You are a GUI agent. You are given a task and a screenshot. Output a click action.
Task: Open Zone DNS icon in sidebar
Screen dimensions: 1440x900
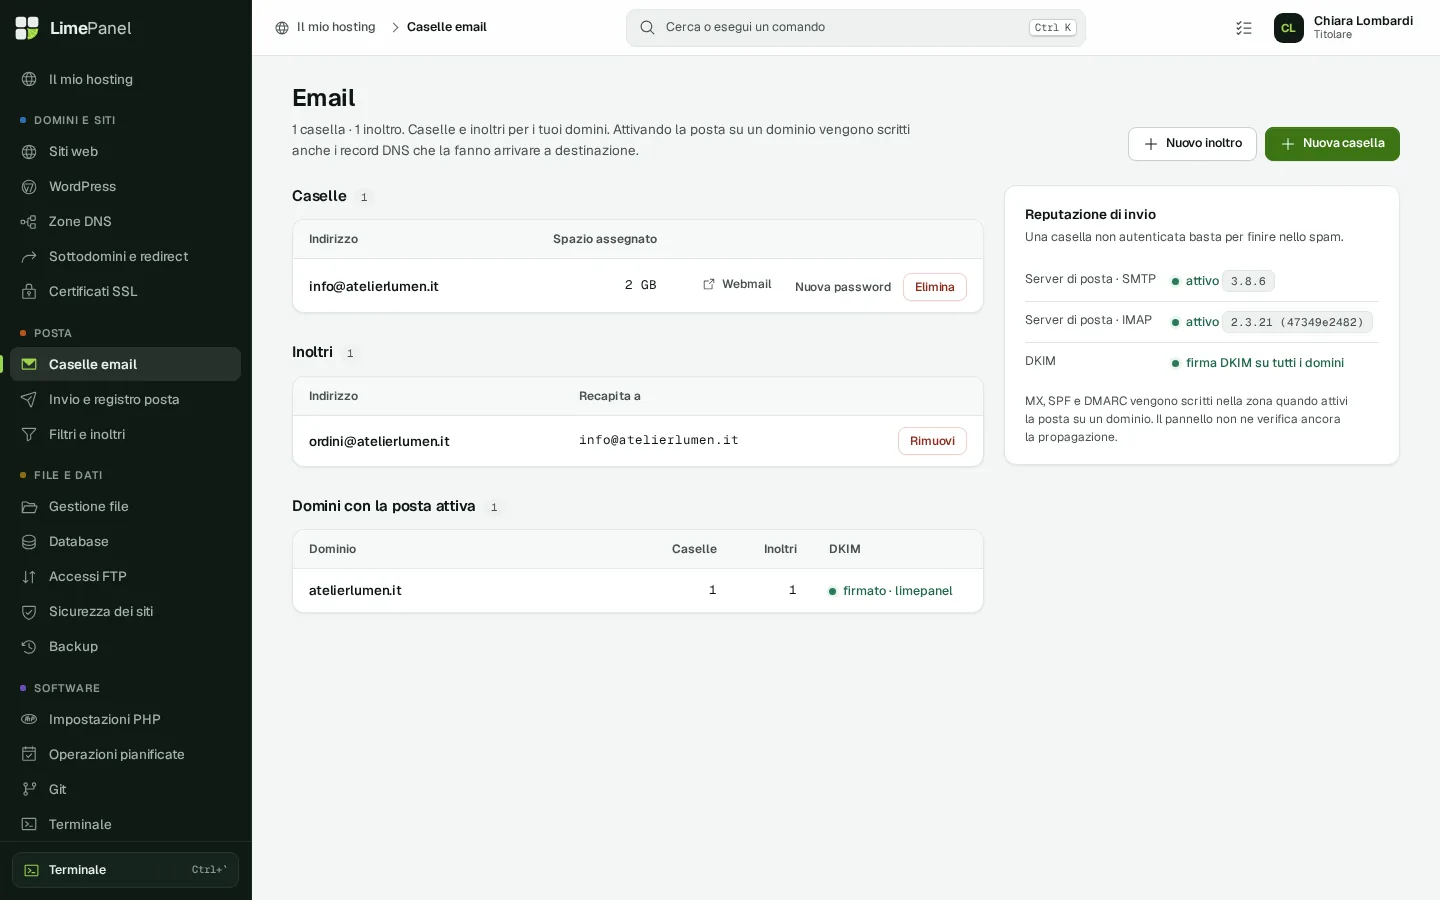[29, 222]
